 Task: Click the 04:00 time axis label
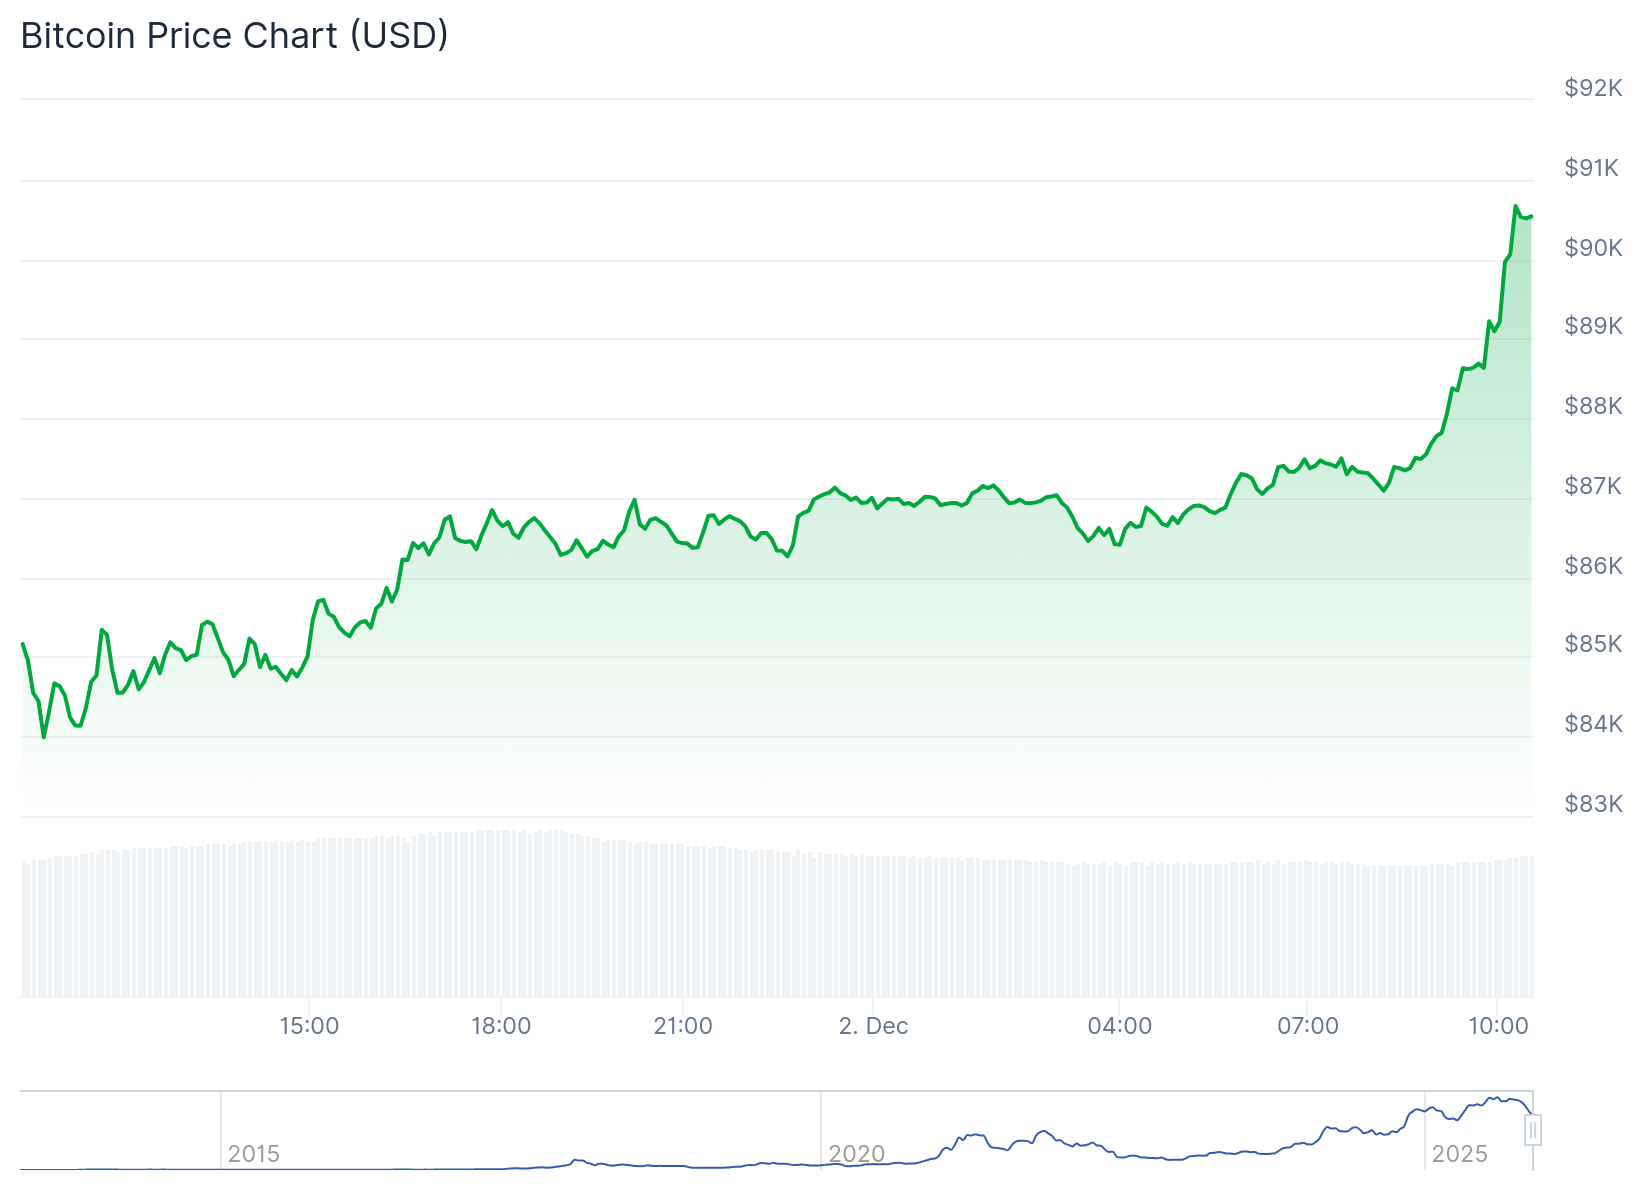[x=1119, y=1026]
